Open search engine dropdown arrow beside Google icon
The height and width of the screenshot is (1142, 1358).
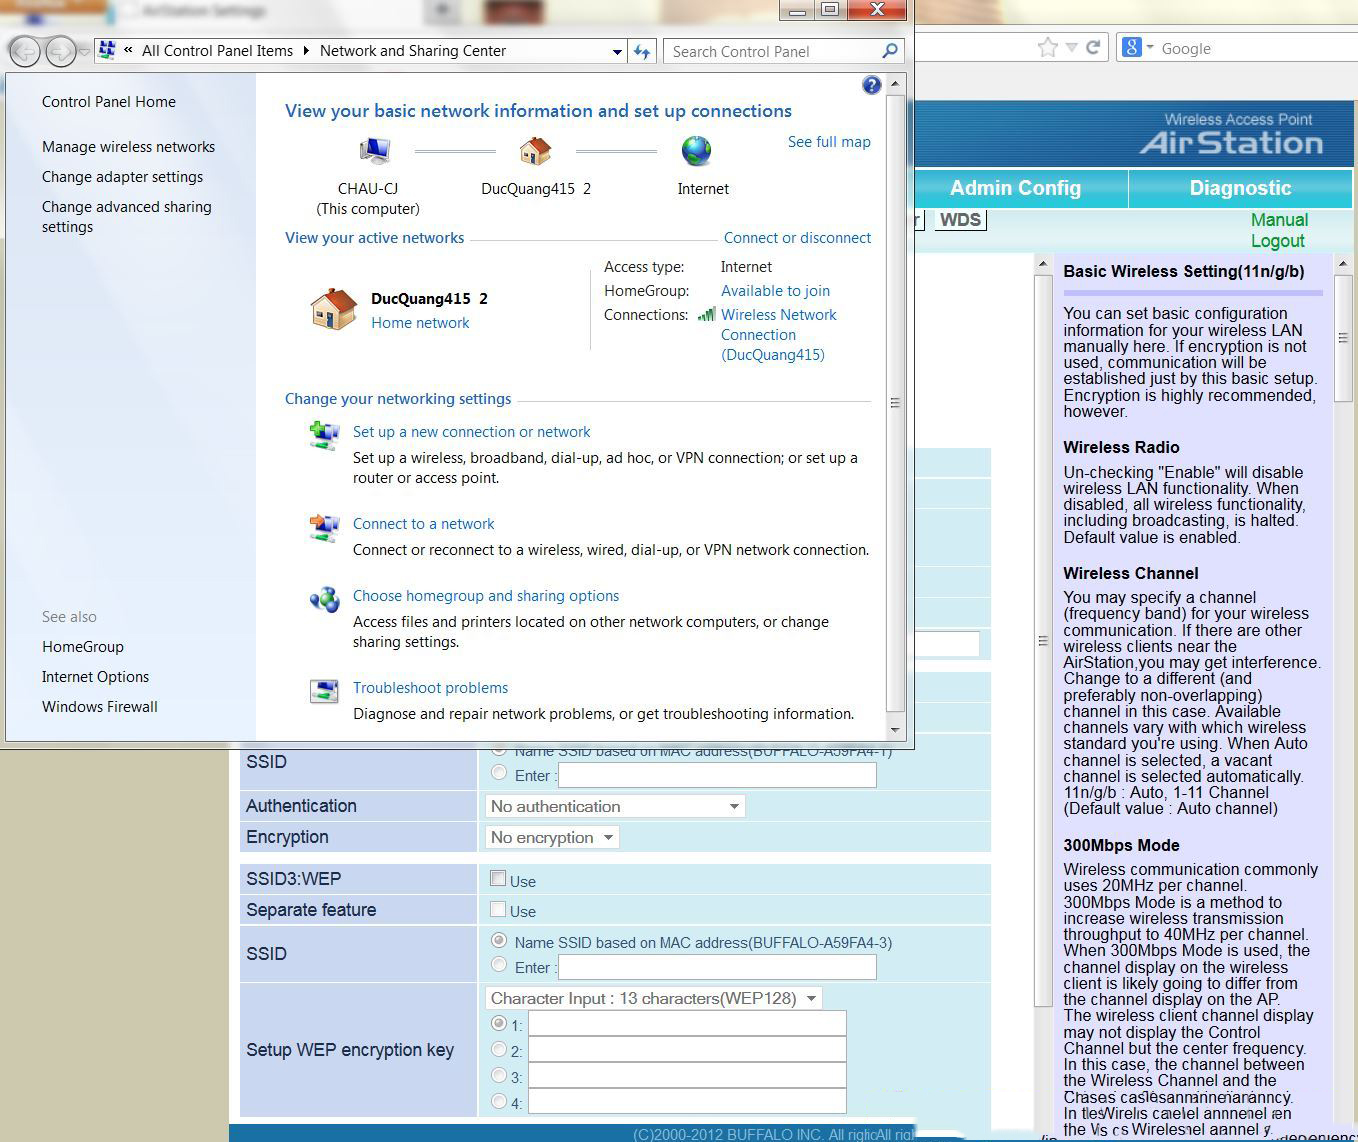pos(1150,47)
